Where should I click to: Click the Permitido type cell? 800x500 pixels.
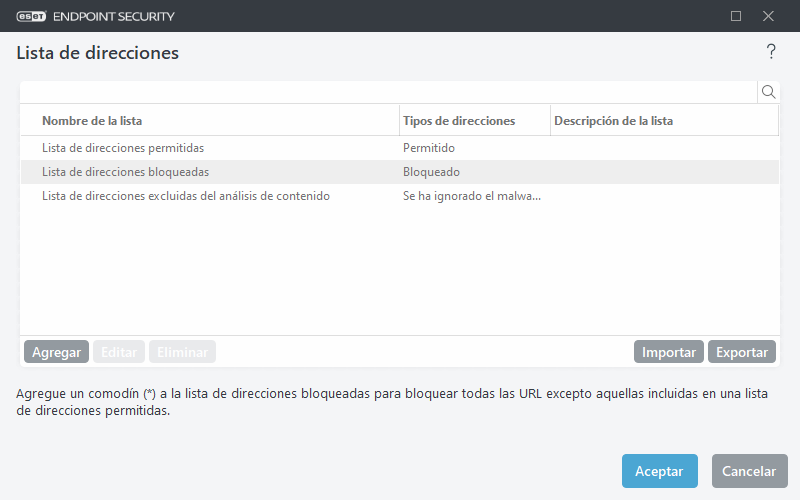tap(429, 148)
